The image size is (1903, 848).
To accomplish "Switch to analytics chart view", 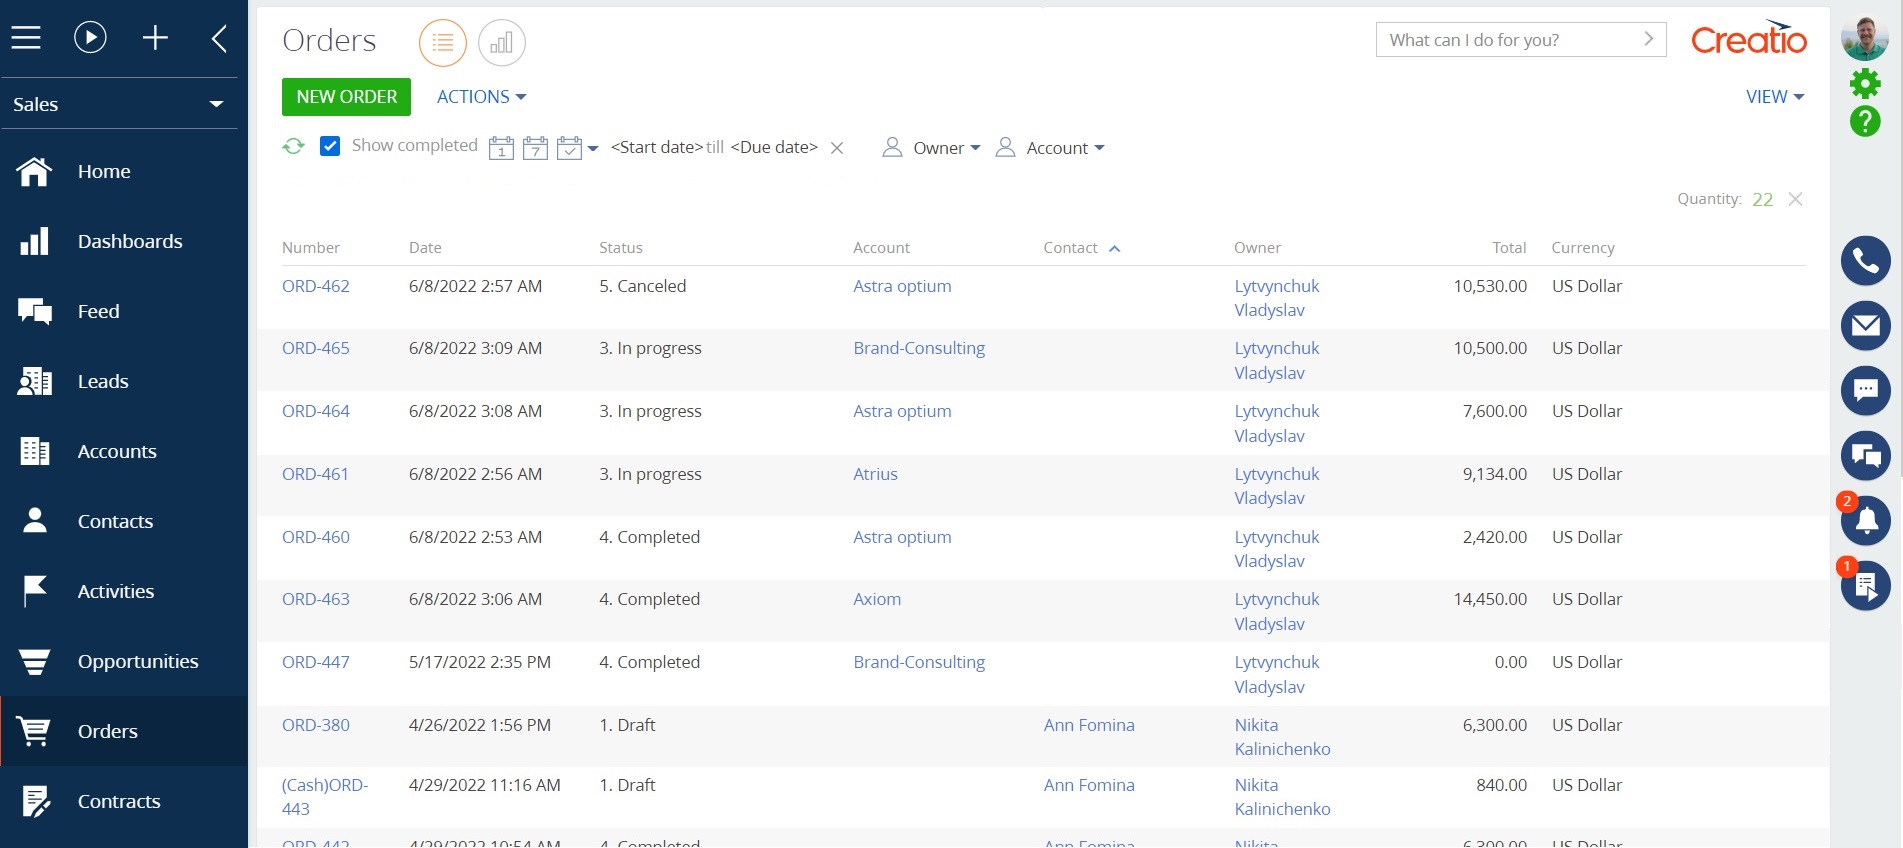I will pyautogui.click(x=501, y=43).
